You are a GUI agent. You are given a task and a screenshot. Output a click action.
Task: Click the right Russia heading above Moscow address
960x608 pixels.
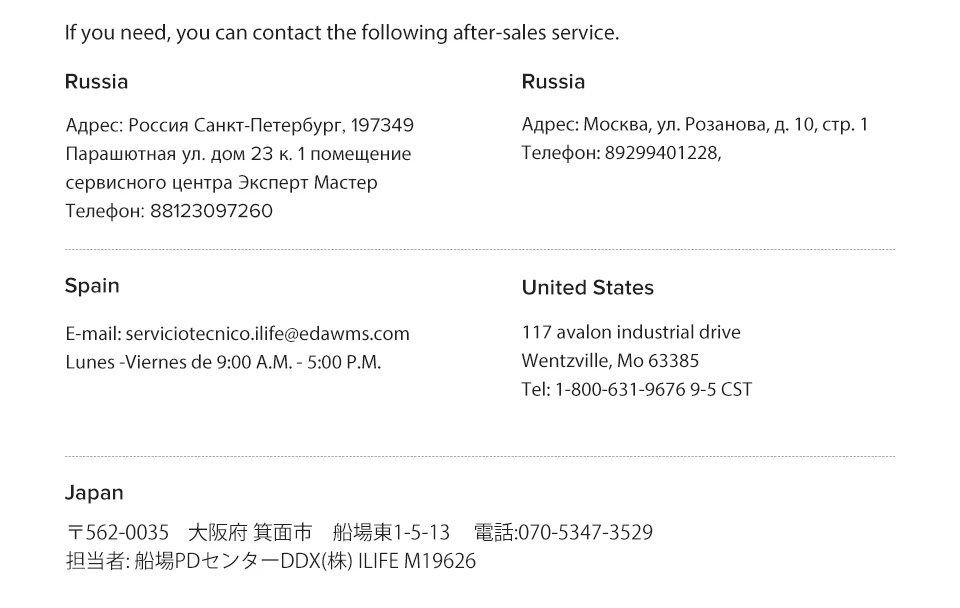(x=553, y=81)
